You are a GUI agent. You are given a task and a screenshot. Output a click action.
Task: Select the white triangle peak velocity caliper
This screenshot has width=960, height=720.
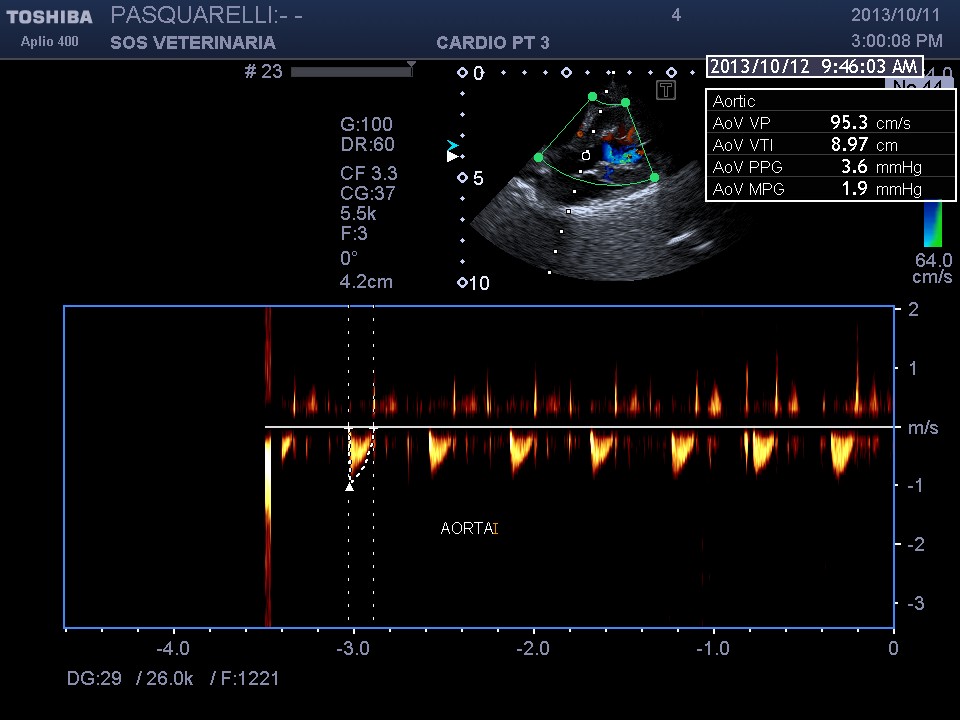pos(349,487)
